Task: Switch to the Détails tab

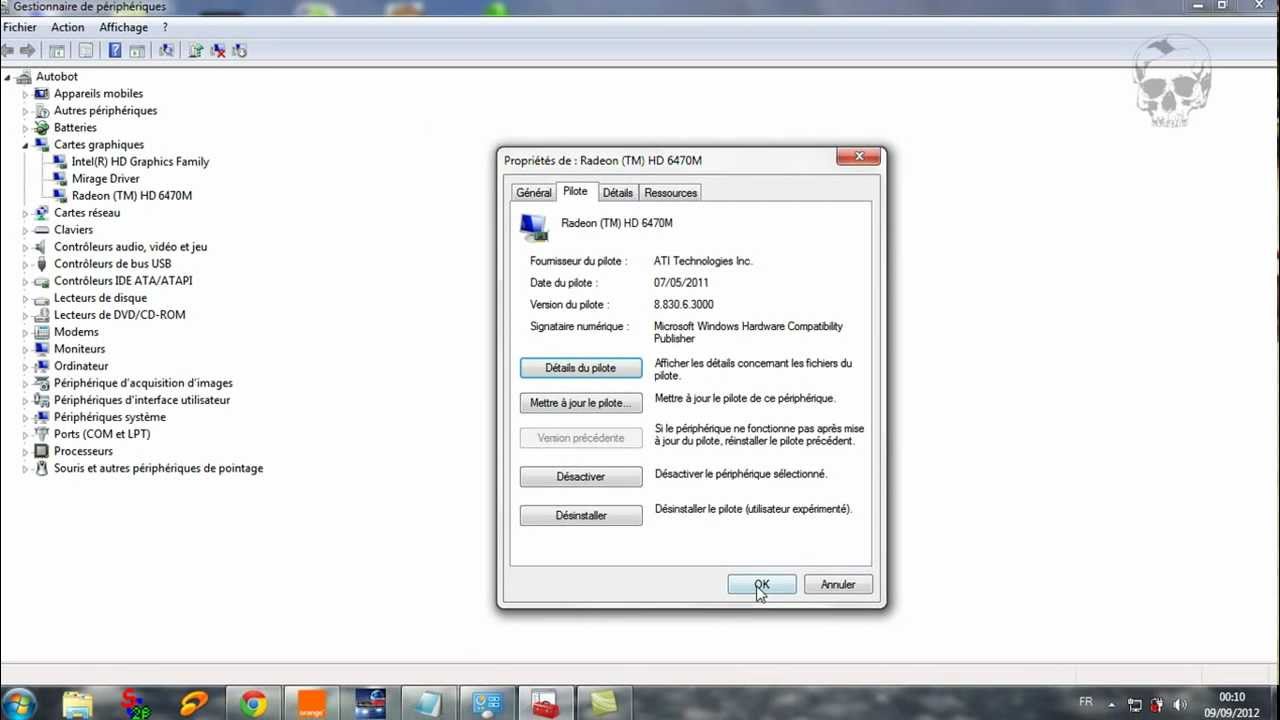Action: point(617,193)
